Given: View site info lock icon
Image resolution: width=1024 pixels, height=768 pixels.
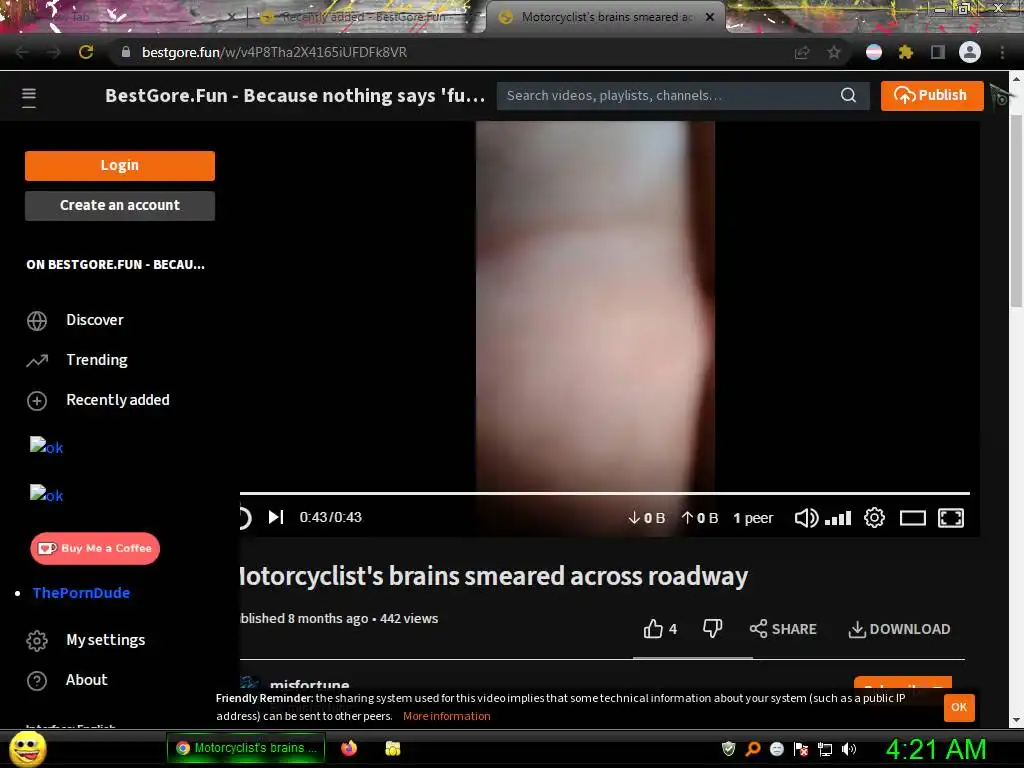Looking at the screenshot, I should click(x=126, y=52).
